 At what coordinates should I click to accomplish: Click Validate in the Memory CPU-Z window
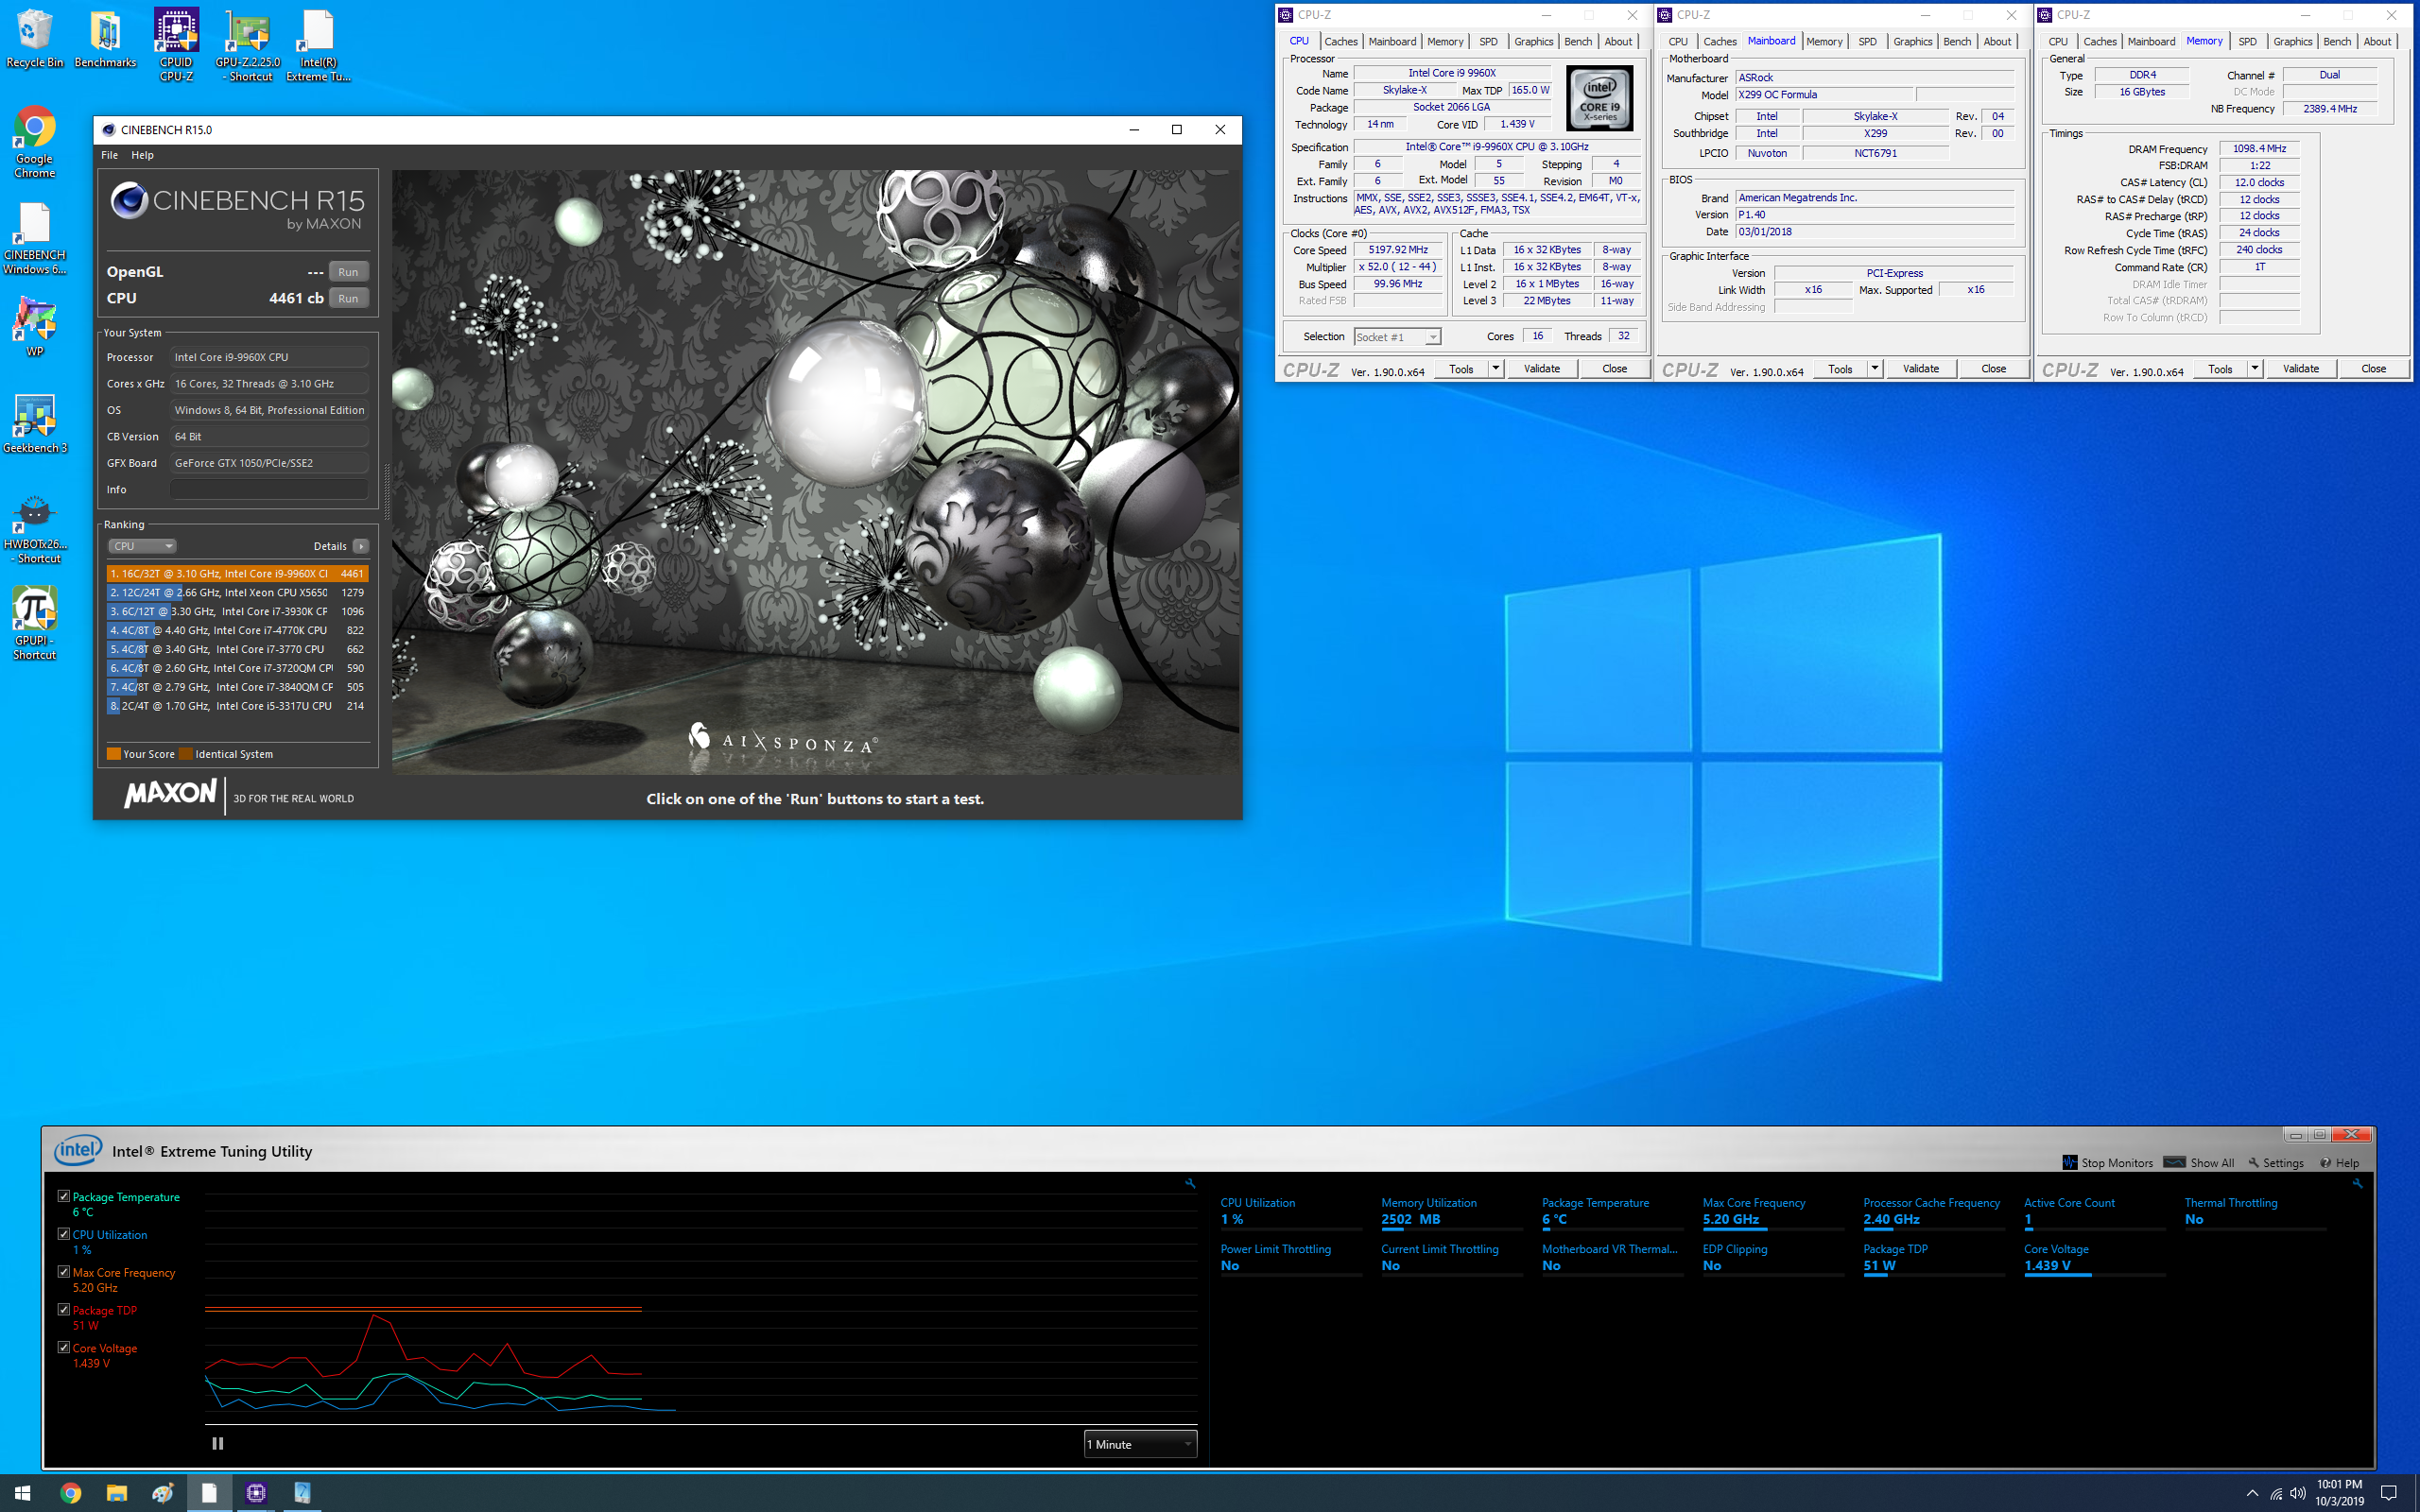[x=2300, y=369]
